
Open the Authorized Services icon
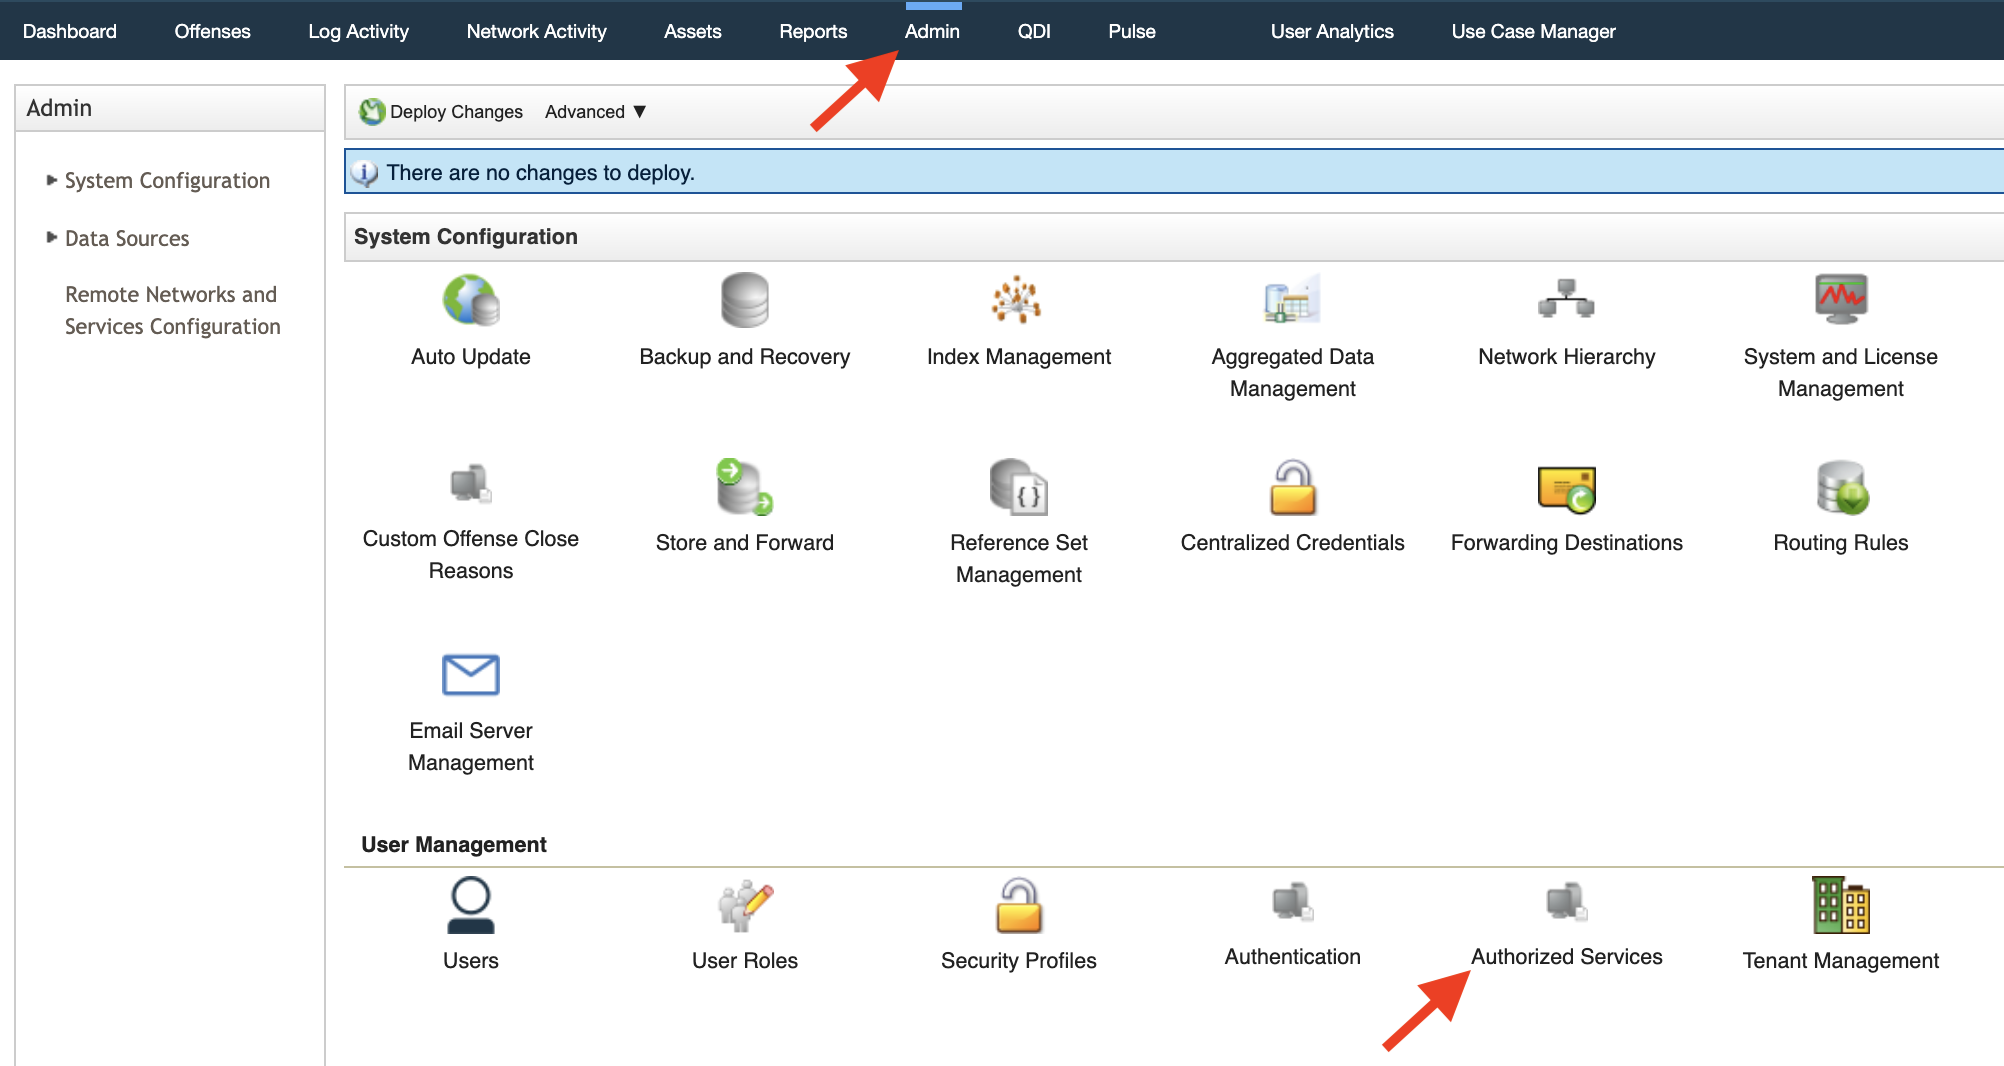coord(1567,901)
